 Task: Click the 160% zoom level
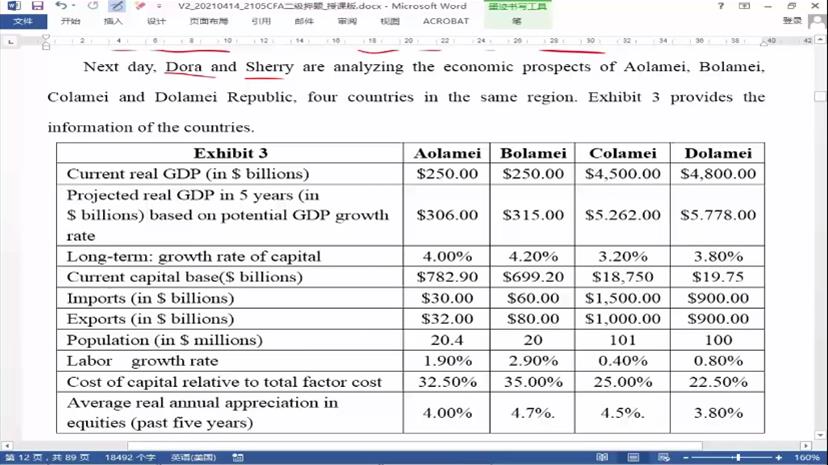[806, 457]
